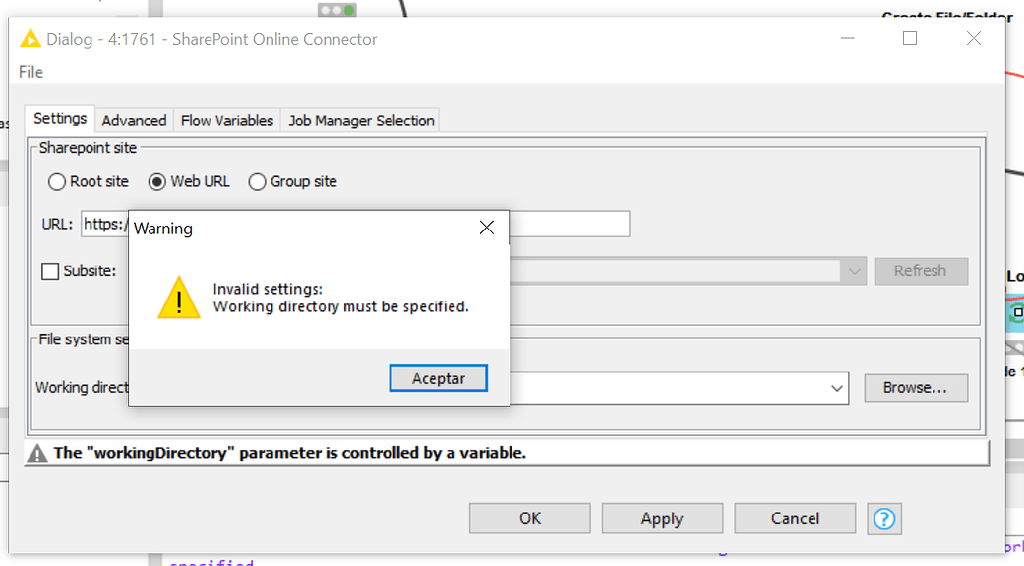Expand the Subsite dropdown arrow
The width and height of the screenshot is (1024, 566).
pyautogui.click(x=854, y=271)
